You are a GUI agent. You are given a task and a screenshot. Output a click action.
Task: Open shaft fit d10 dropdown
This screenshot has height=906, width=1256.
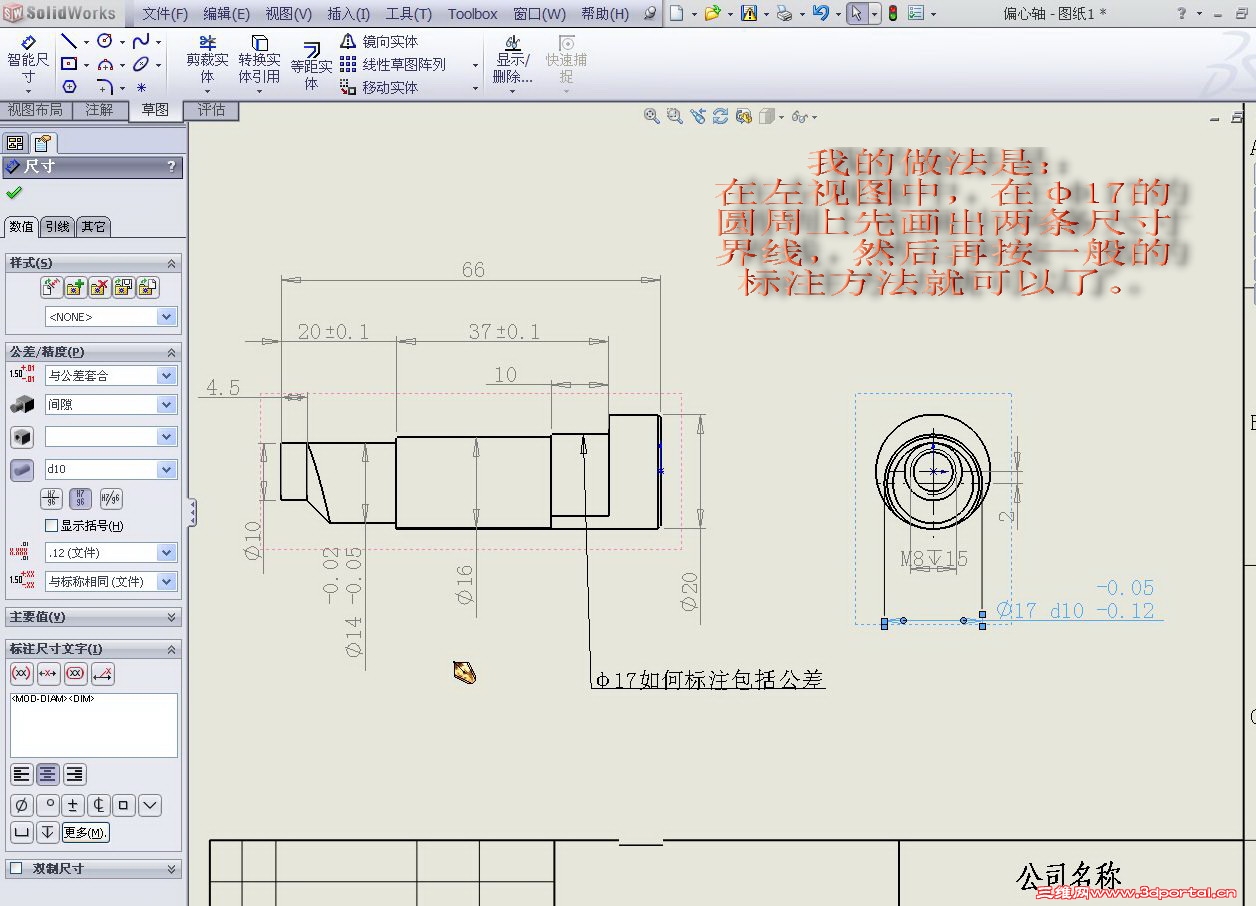point(167,469)
